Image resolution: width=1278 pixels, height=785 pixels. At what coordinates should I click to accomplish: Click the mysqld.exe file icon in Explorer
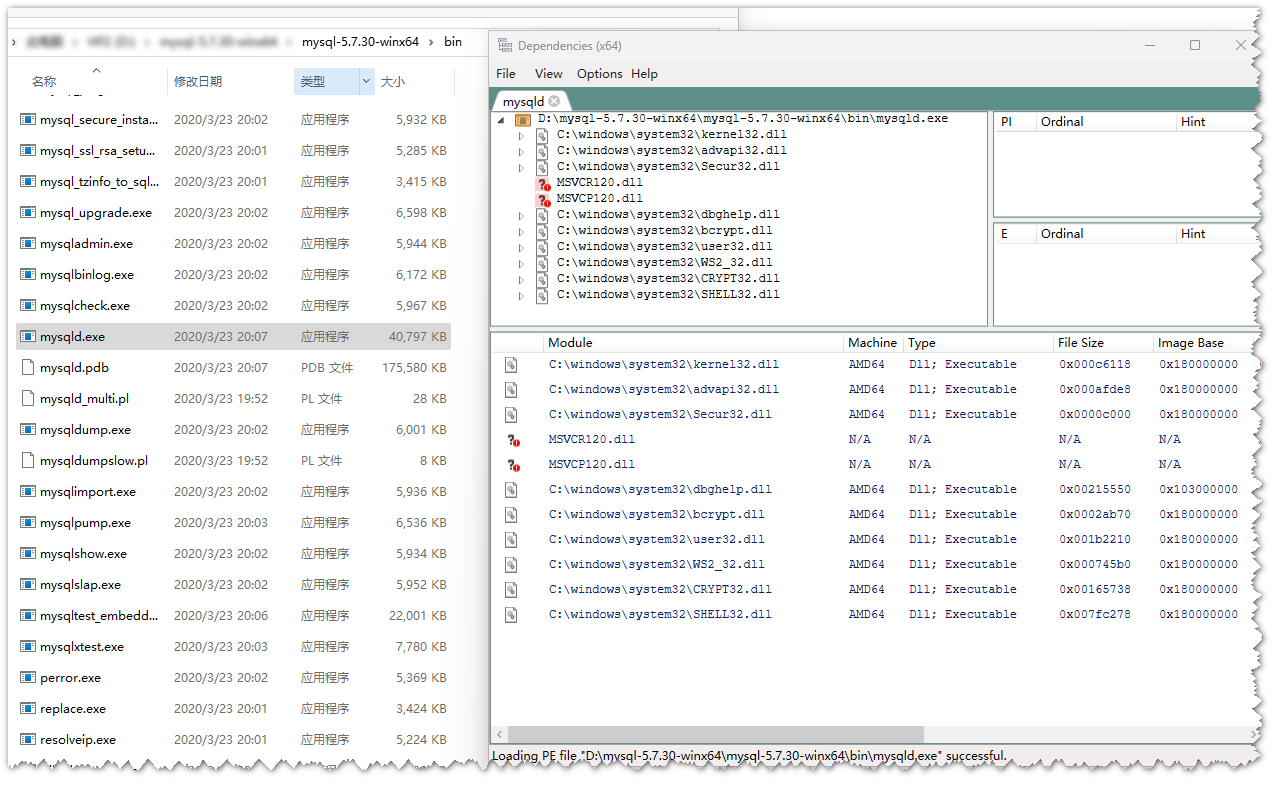[x=28, y=337]
